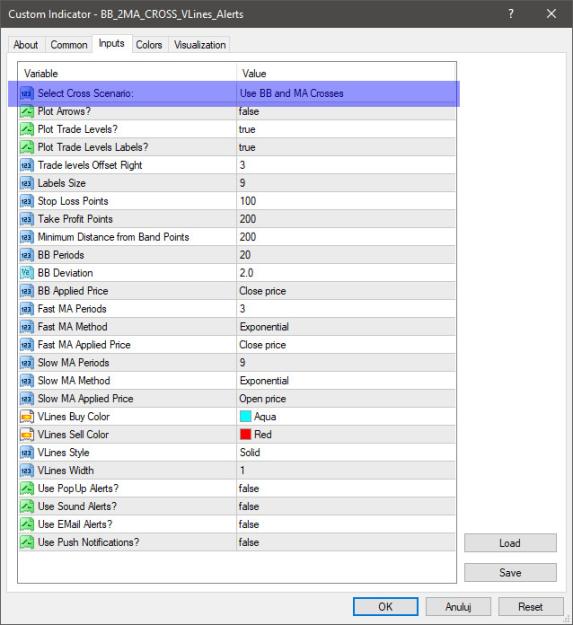Image resolution: width=573 pixels, height=625 pixels.
Task: Open the VLines Style Solid dropdown
Action: pyautogui.click(x=346, y=452)
